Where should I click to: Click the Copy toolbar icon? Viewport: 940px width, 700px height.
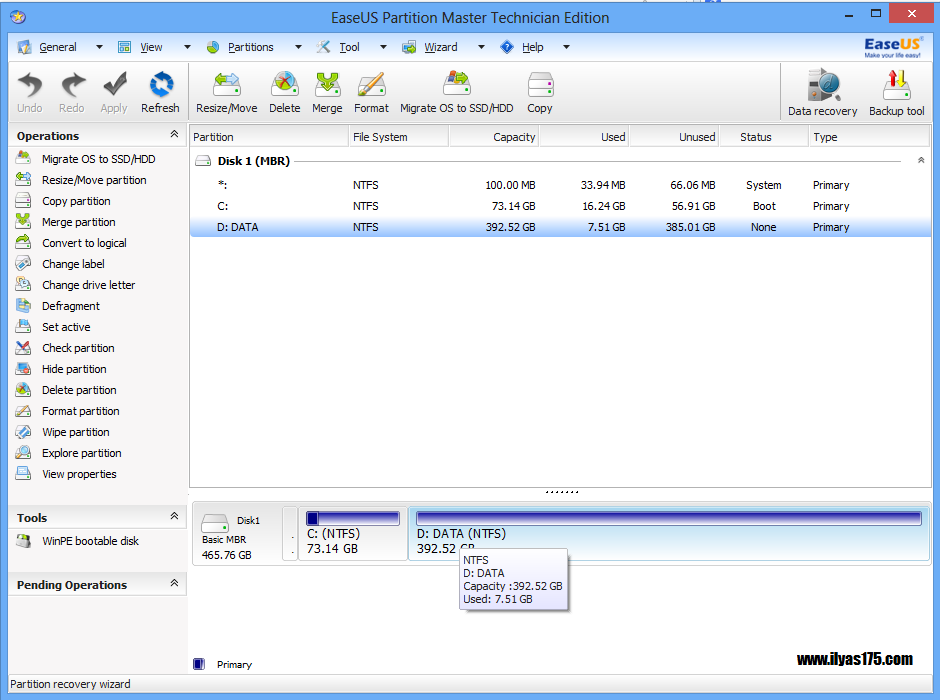[x=540, y=92]
